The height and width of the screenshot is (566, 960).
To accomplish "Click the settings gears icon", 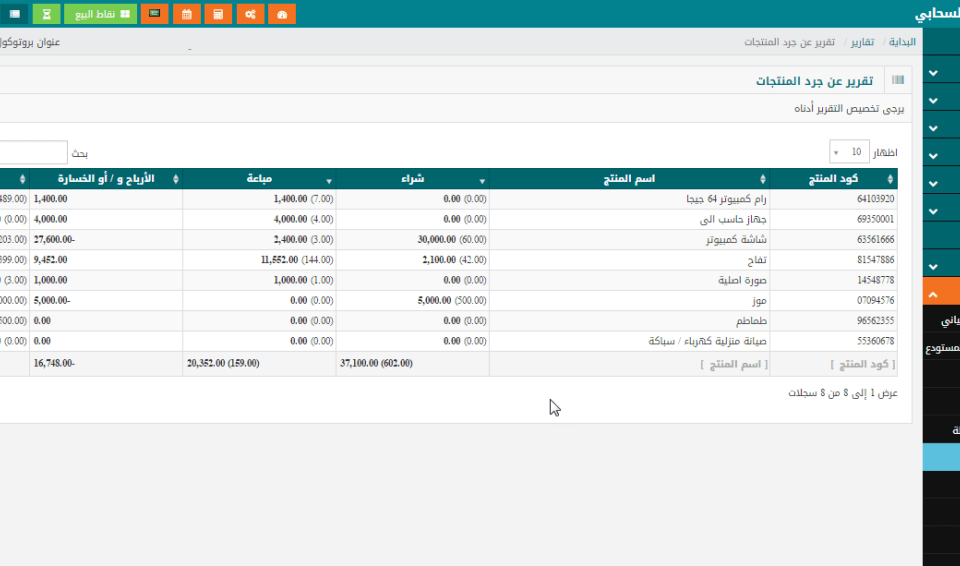I will point(251,14).
